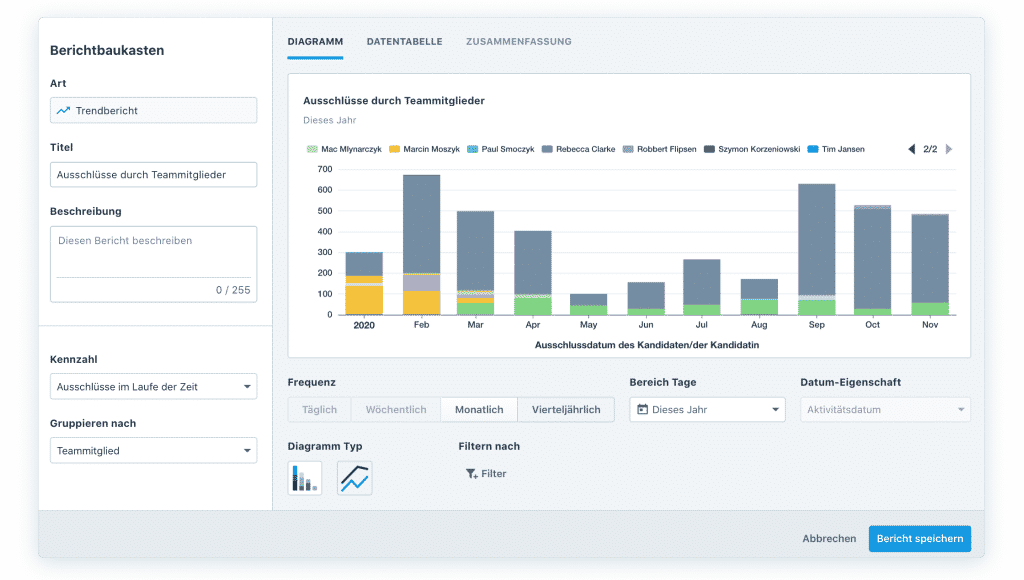
Task: Toggle the Rebecca Clarke legend series
Action: coord(583,149)
